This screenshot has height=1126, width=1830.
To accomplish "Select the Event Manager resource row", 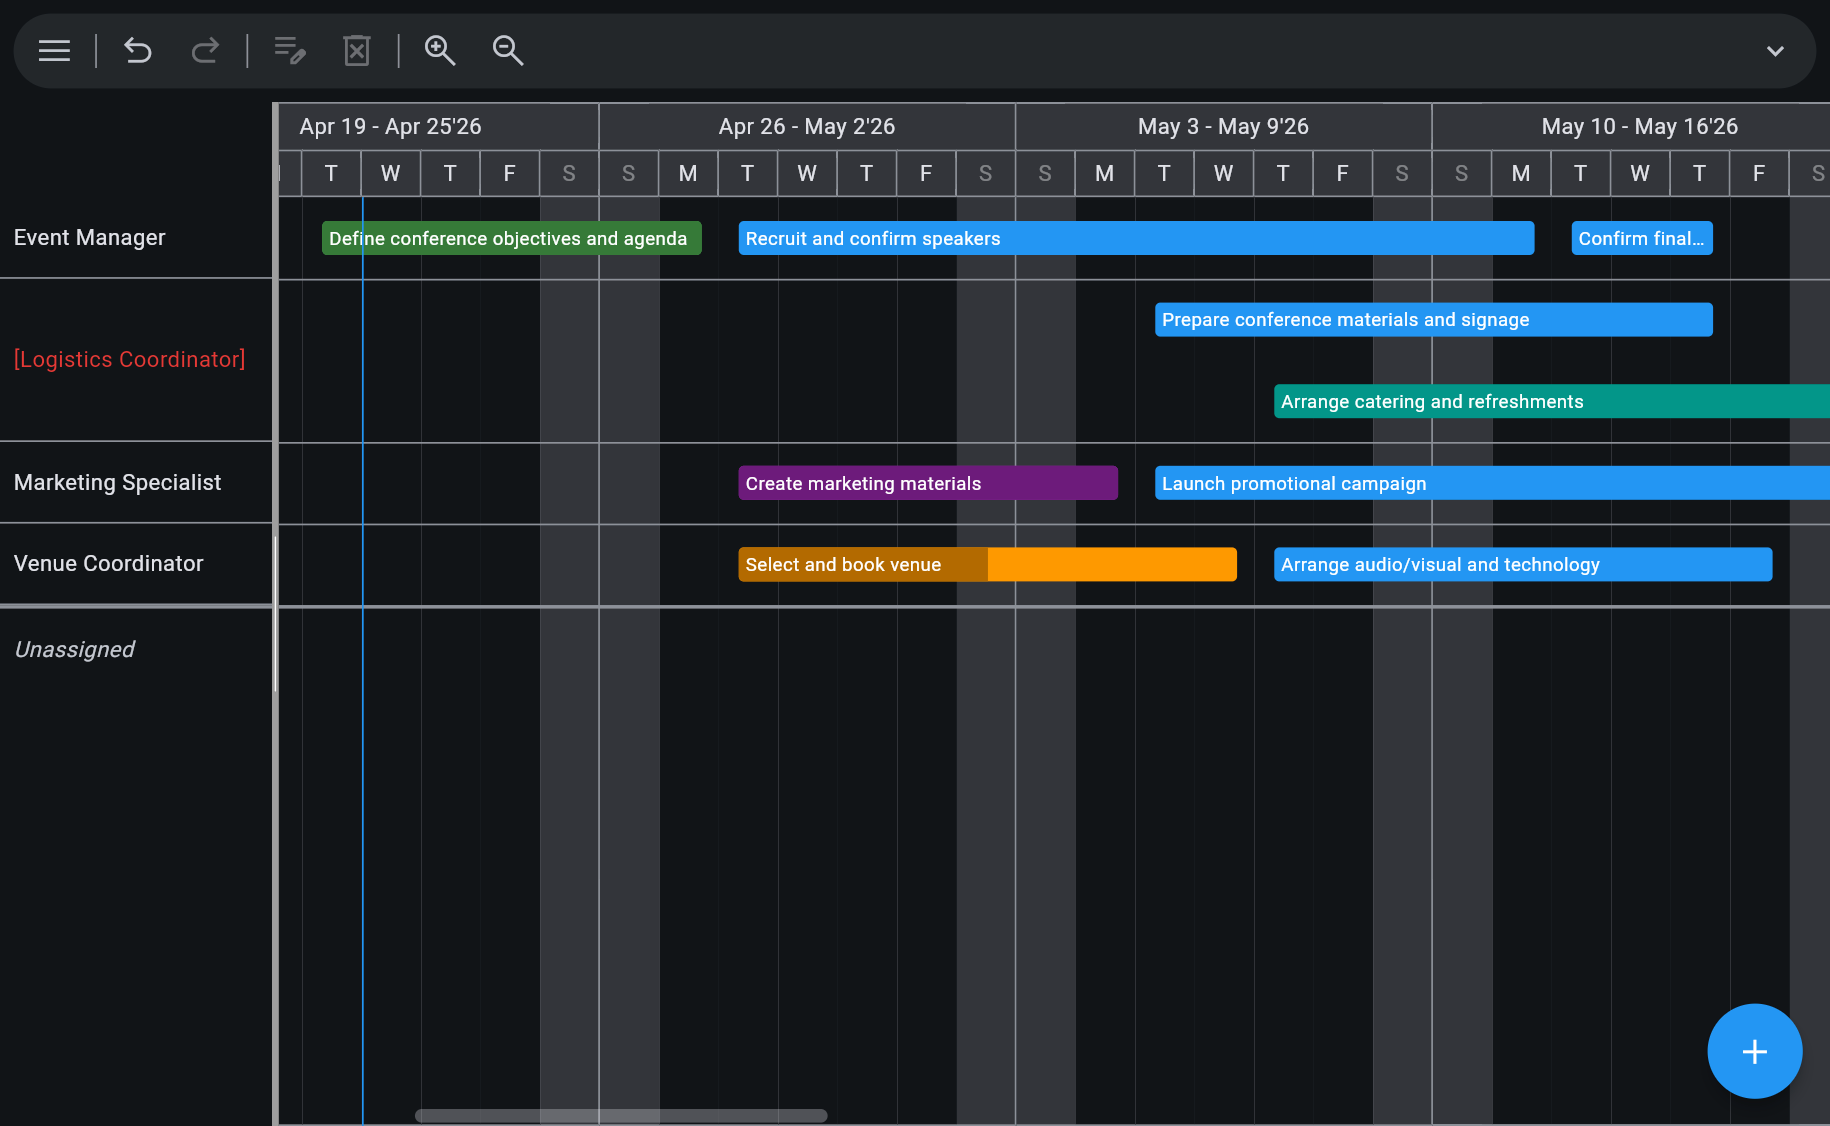I will pos(90,238).
